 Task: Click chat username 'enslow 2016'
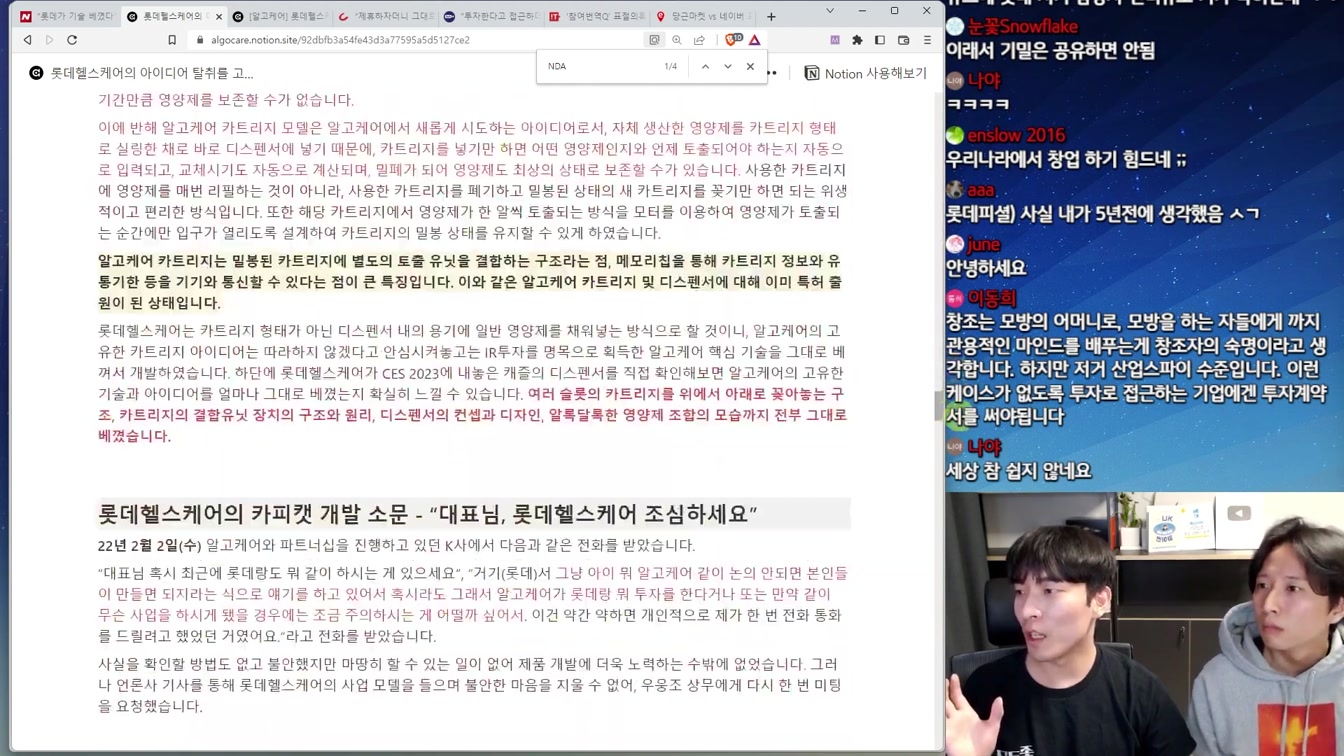(x=1016, y=135)
